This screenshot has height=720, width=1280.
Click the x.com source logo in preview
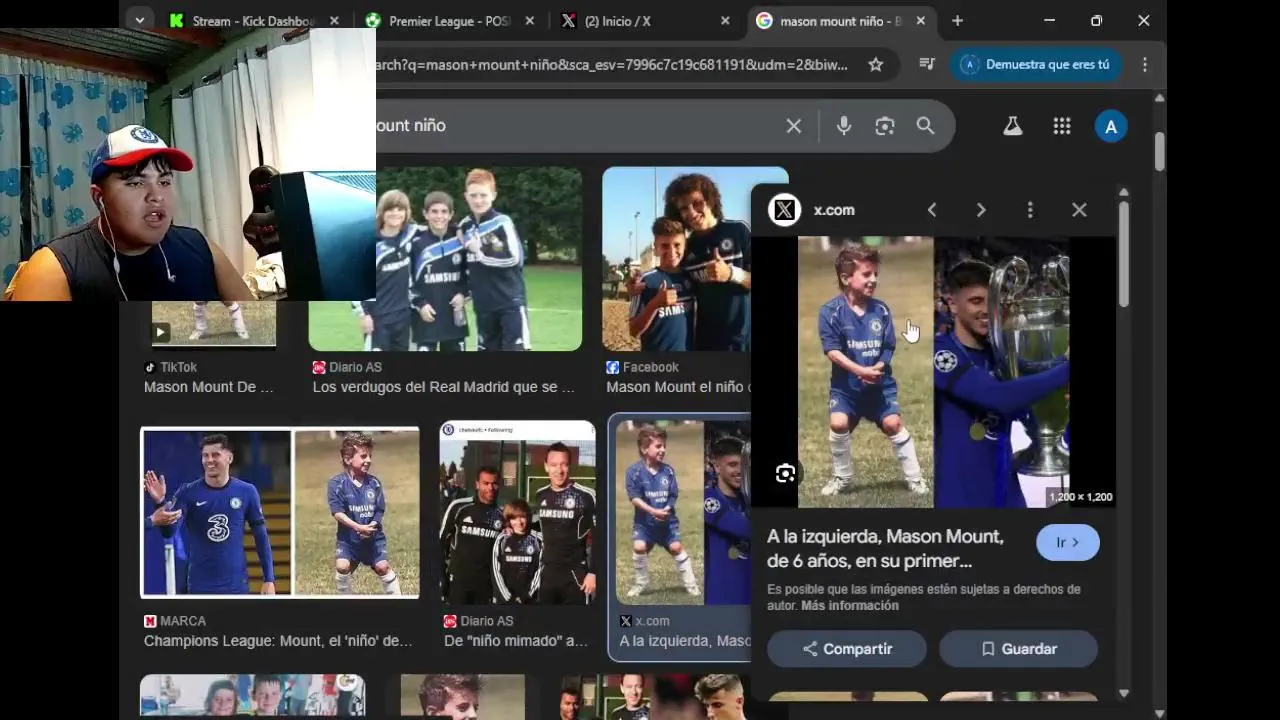click(785, 210)
